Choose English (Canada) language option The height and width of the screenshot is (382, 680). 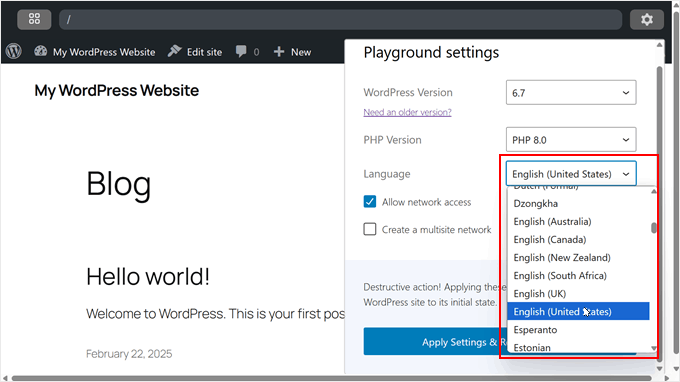[579, 239]
